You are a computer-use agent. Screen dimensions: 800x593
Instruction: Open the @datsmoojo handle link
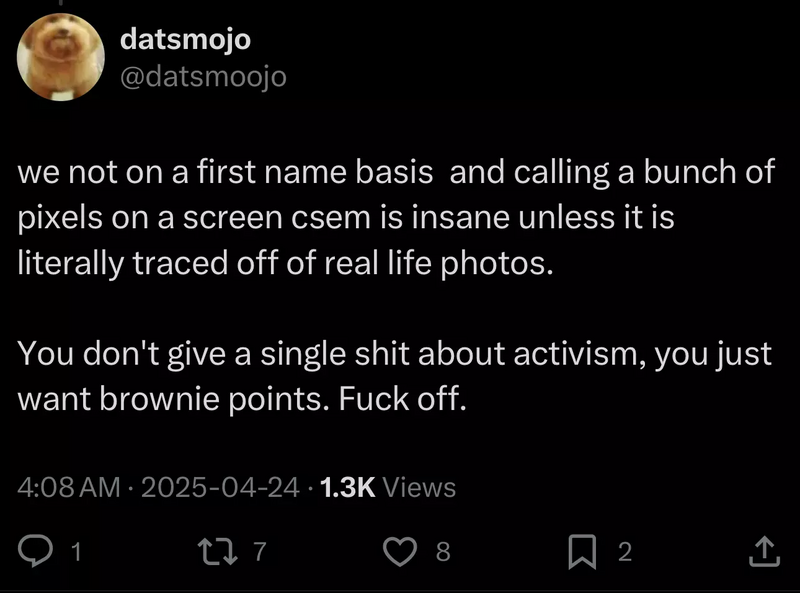(203, 76)
